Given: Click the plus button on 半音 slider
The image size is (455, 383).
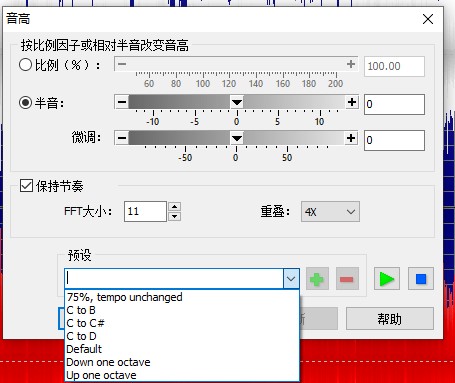Looking at the screenshot, I should pos(352,102).
